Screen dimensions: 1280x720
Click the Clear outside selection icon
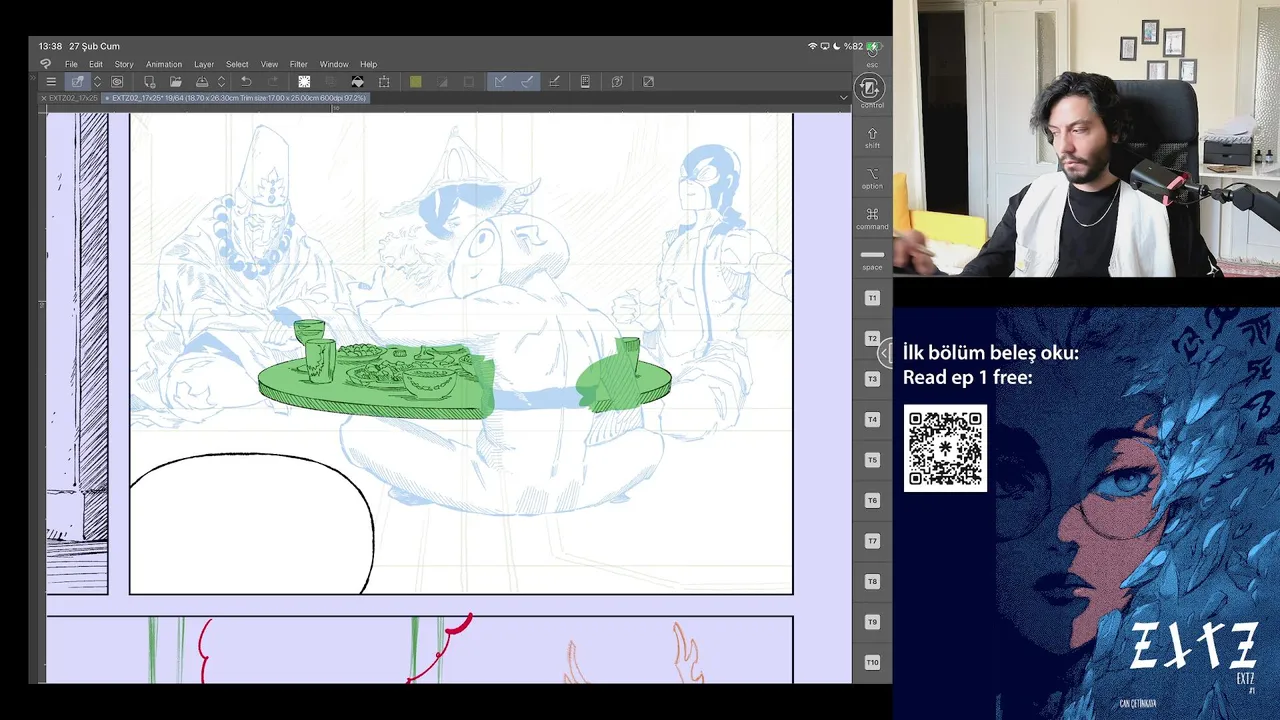click(x=331, y=81)
